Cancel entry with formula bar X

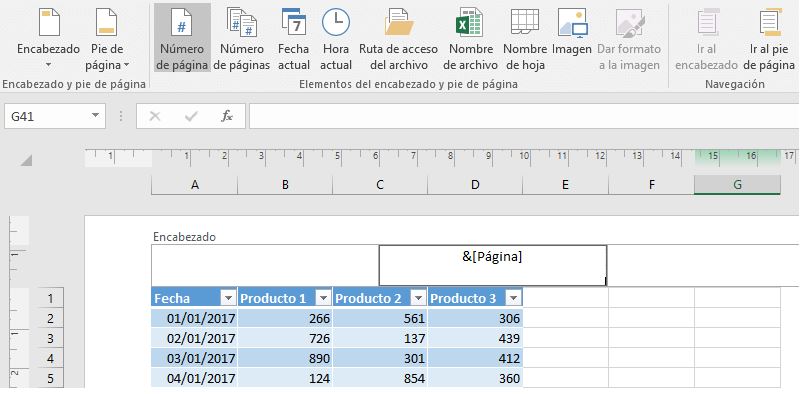click(155, 116)
